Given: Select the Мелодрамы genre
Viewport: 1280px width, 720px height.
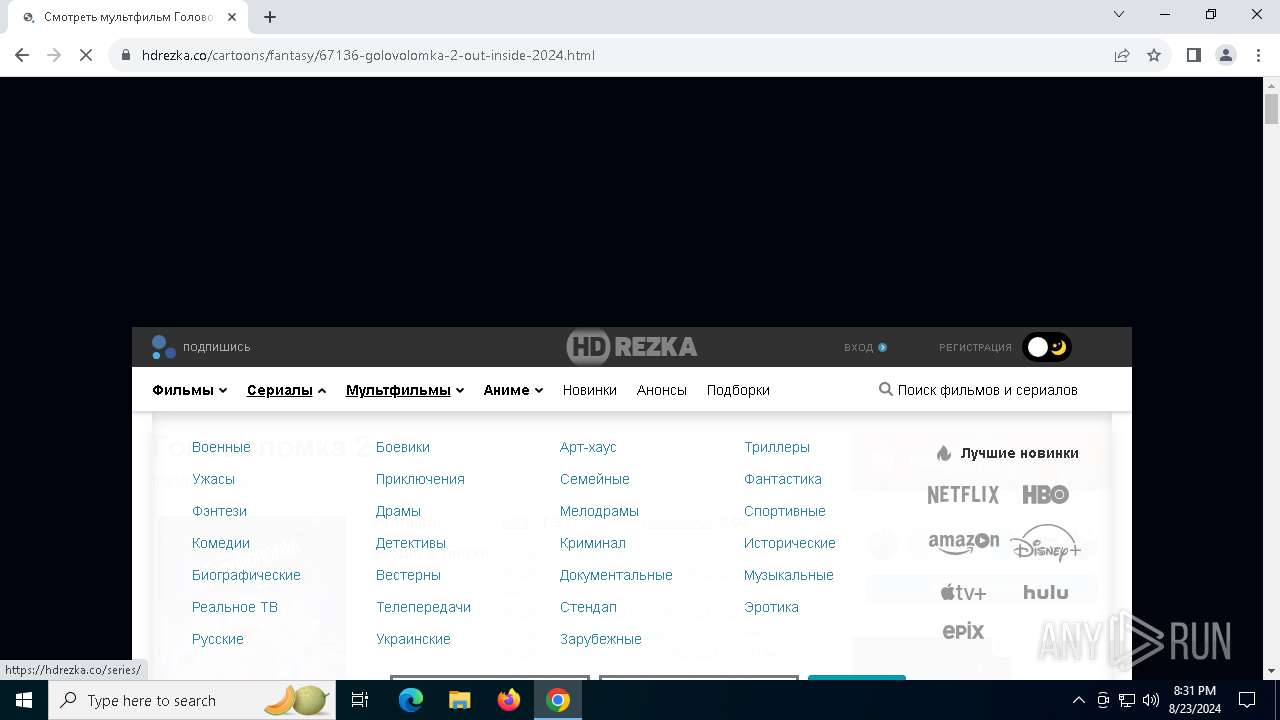Looking at the screenshot, I should [599, 511].
